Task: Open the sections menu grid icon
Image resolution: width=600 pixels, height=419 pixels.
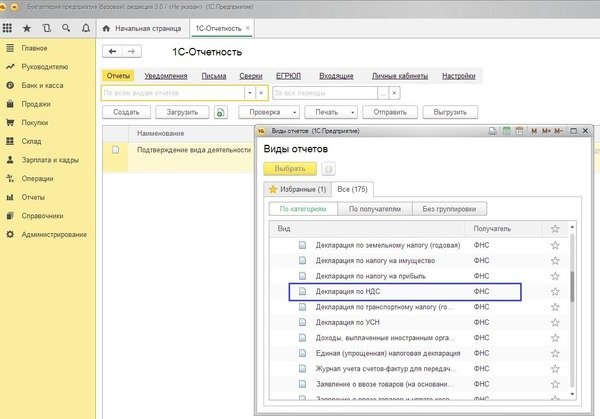Action: 7,28
